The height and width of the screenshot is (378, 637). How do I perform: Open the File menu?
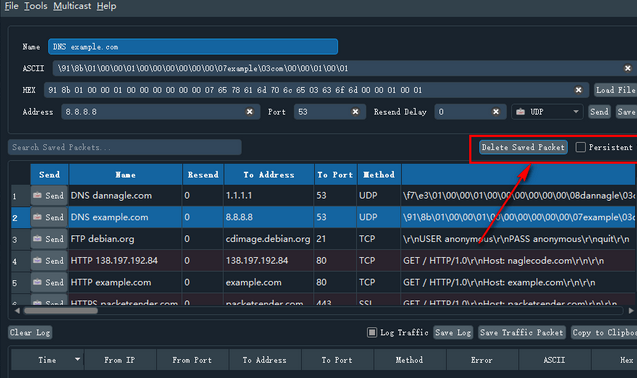coord(11,6)
